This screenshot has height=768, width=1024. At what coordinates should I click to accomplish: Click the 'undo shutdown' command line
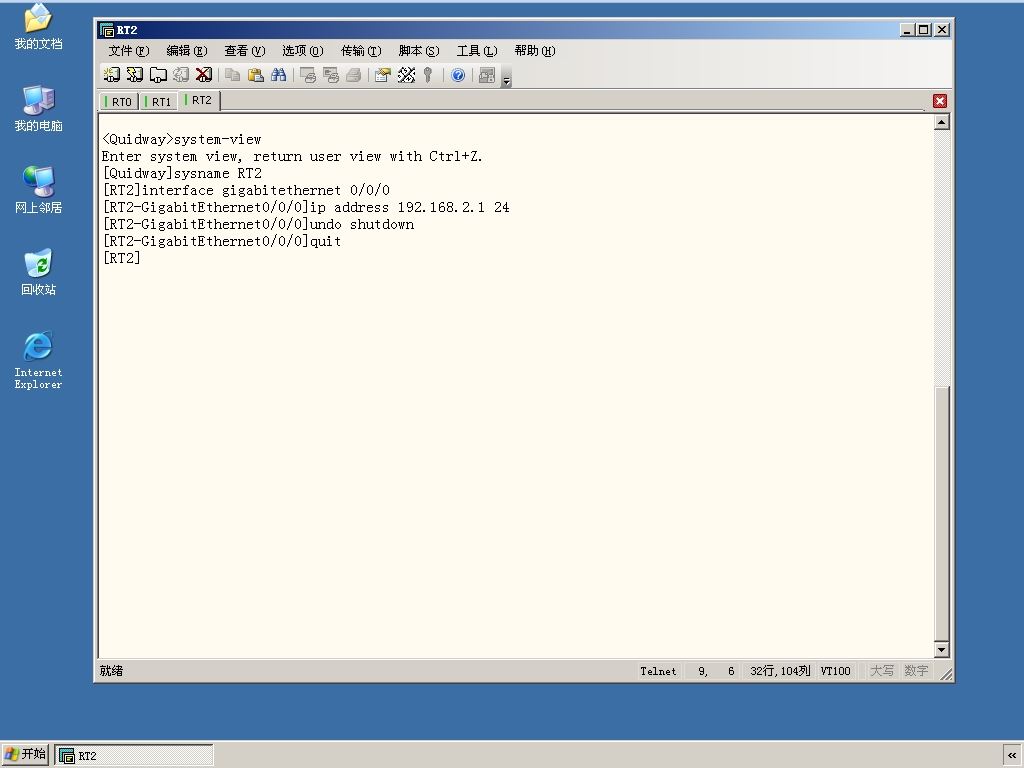point(258,224)
